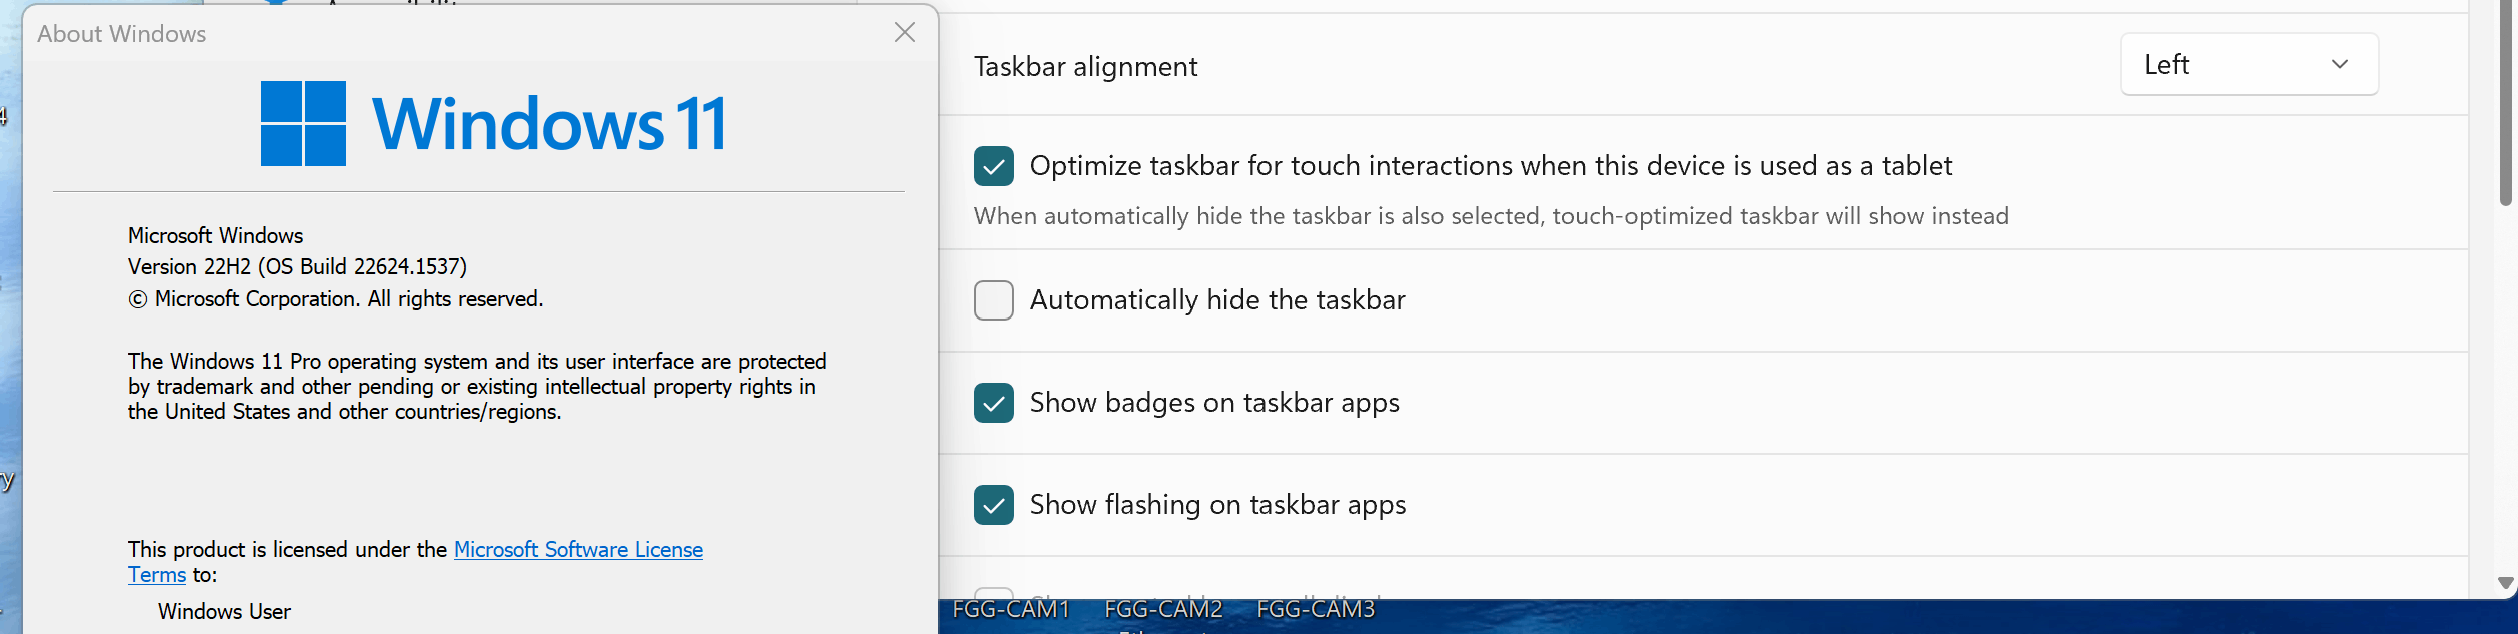Close the About Windows dialog

tap(905, 33)
